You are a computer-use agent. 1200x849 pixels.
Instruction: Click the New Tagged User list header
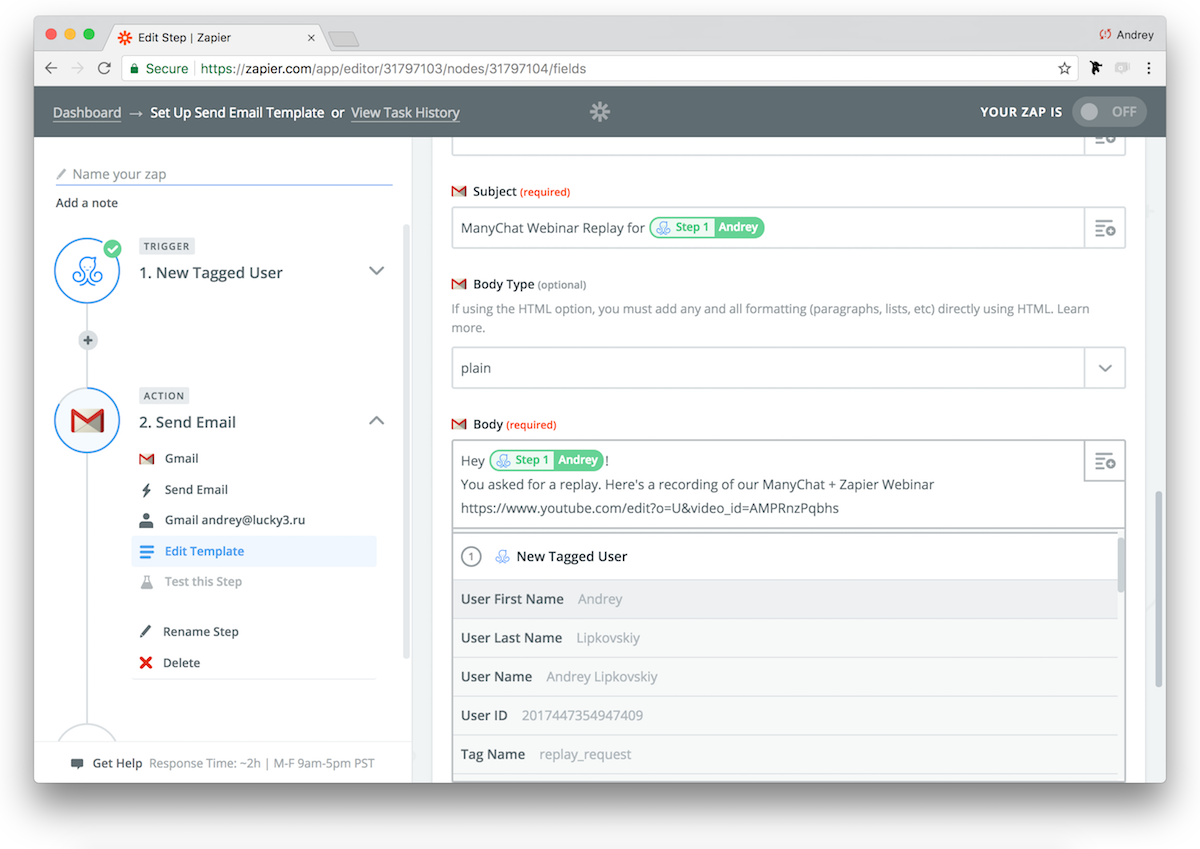tap(785, 557)
